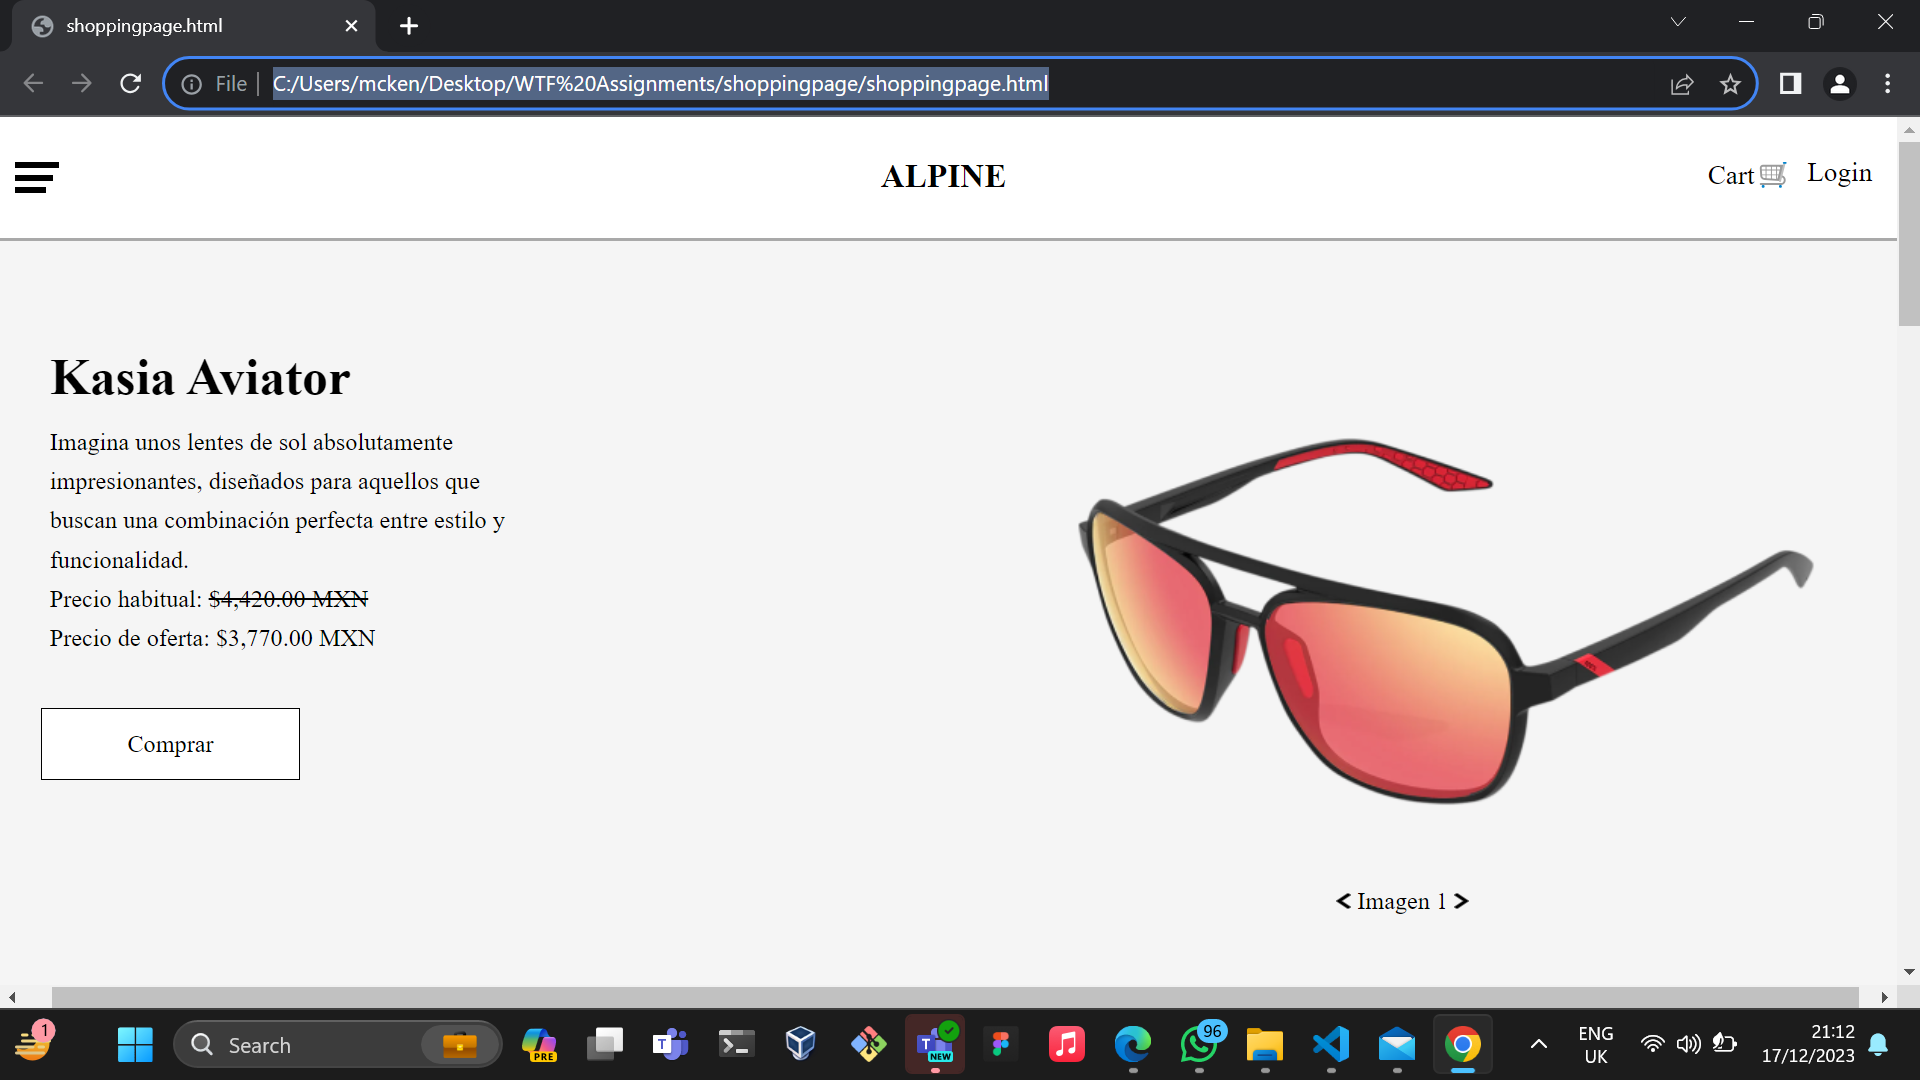This screenshot has height=1080, width=1920.
Task: Open WhatsApp from the taskbar
Action: point(1199,1044)
